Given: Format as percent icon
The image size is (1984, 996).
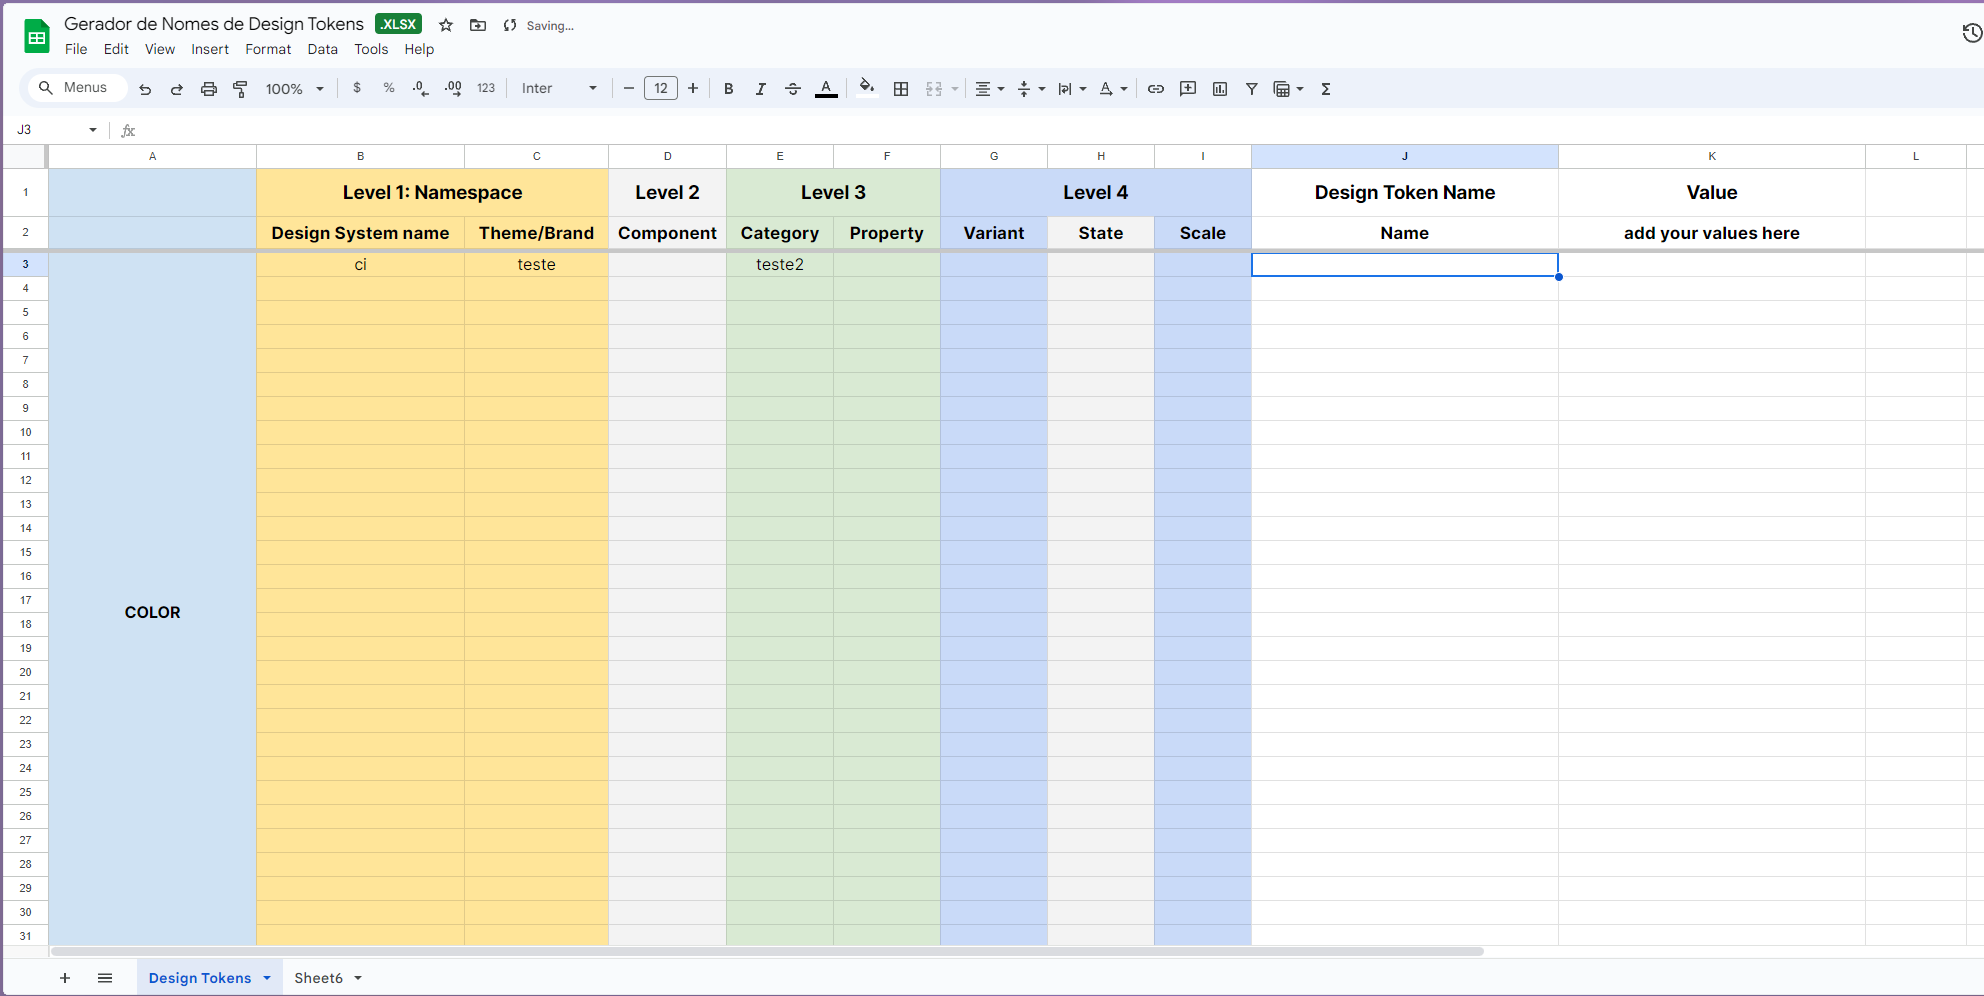Looking at the screenshot, I should coord(389,88).
